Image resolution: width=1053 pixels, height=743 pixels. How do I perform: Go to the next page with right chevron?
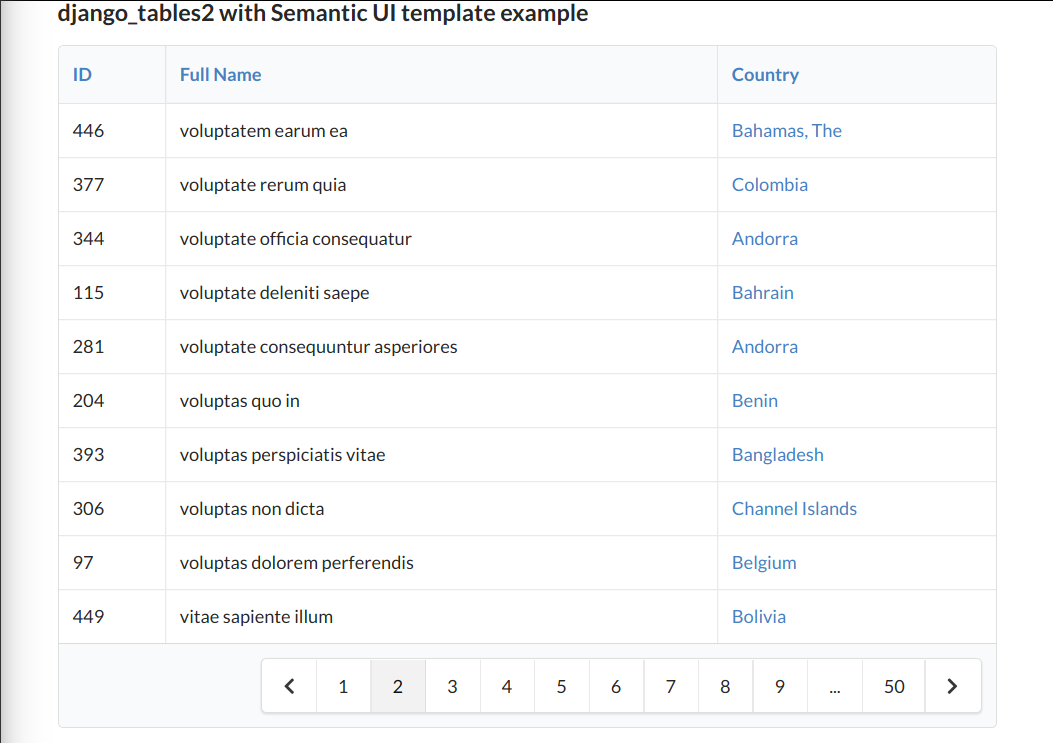click(952, 686)
